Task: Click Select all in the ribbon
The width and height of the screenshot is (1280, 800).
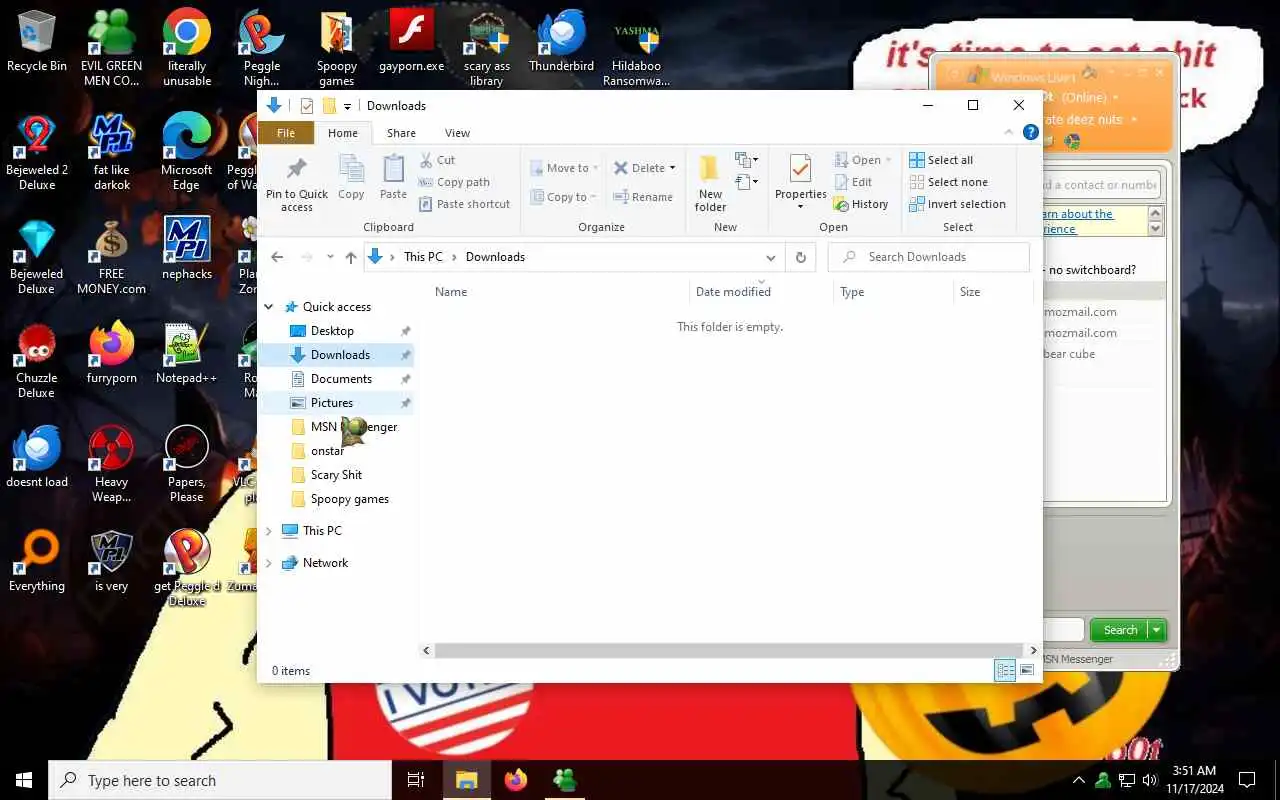Action: (x=941, y=160)
